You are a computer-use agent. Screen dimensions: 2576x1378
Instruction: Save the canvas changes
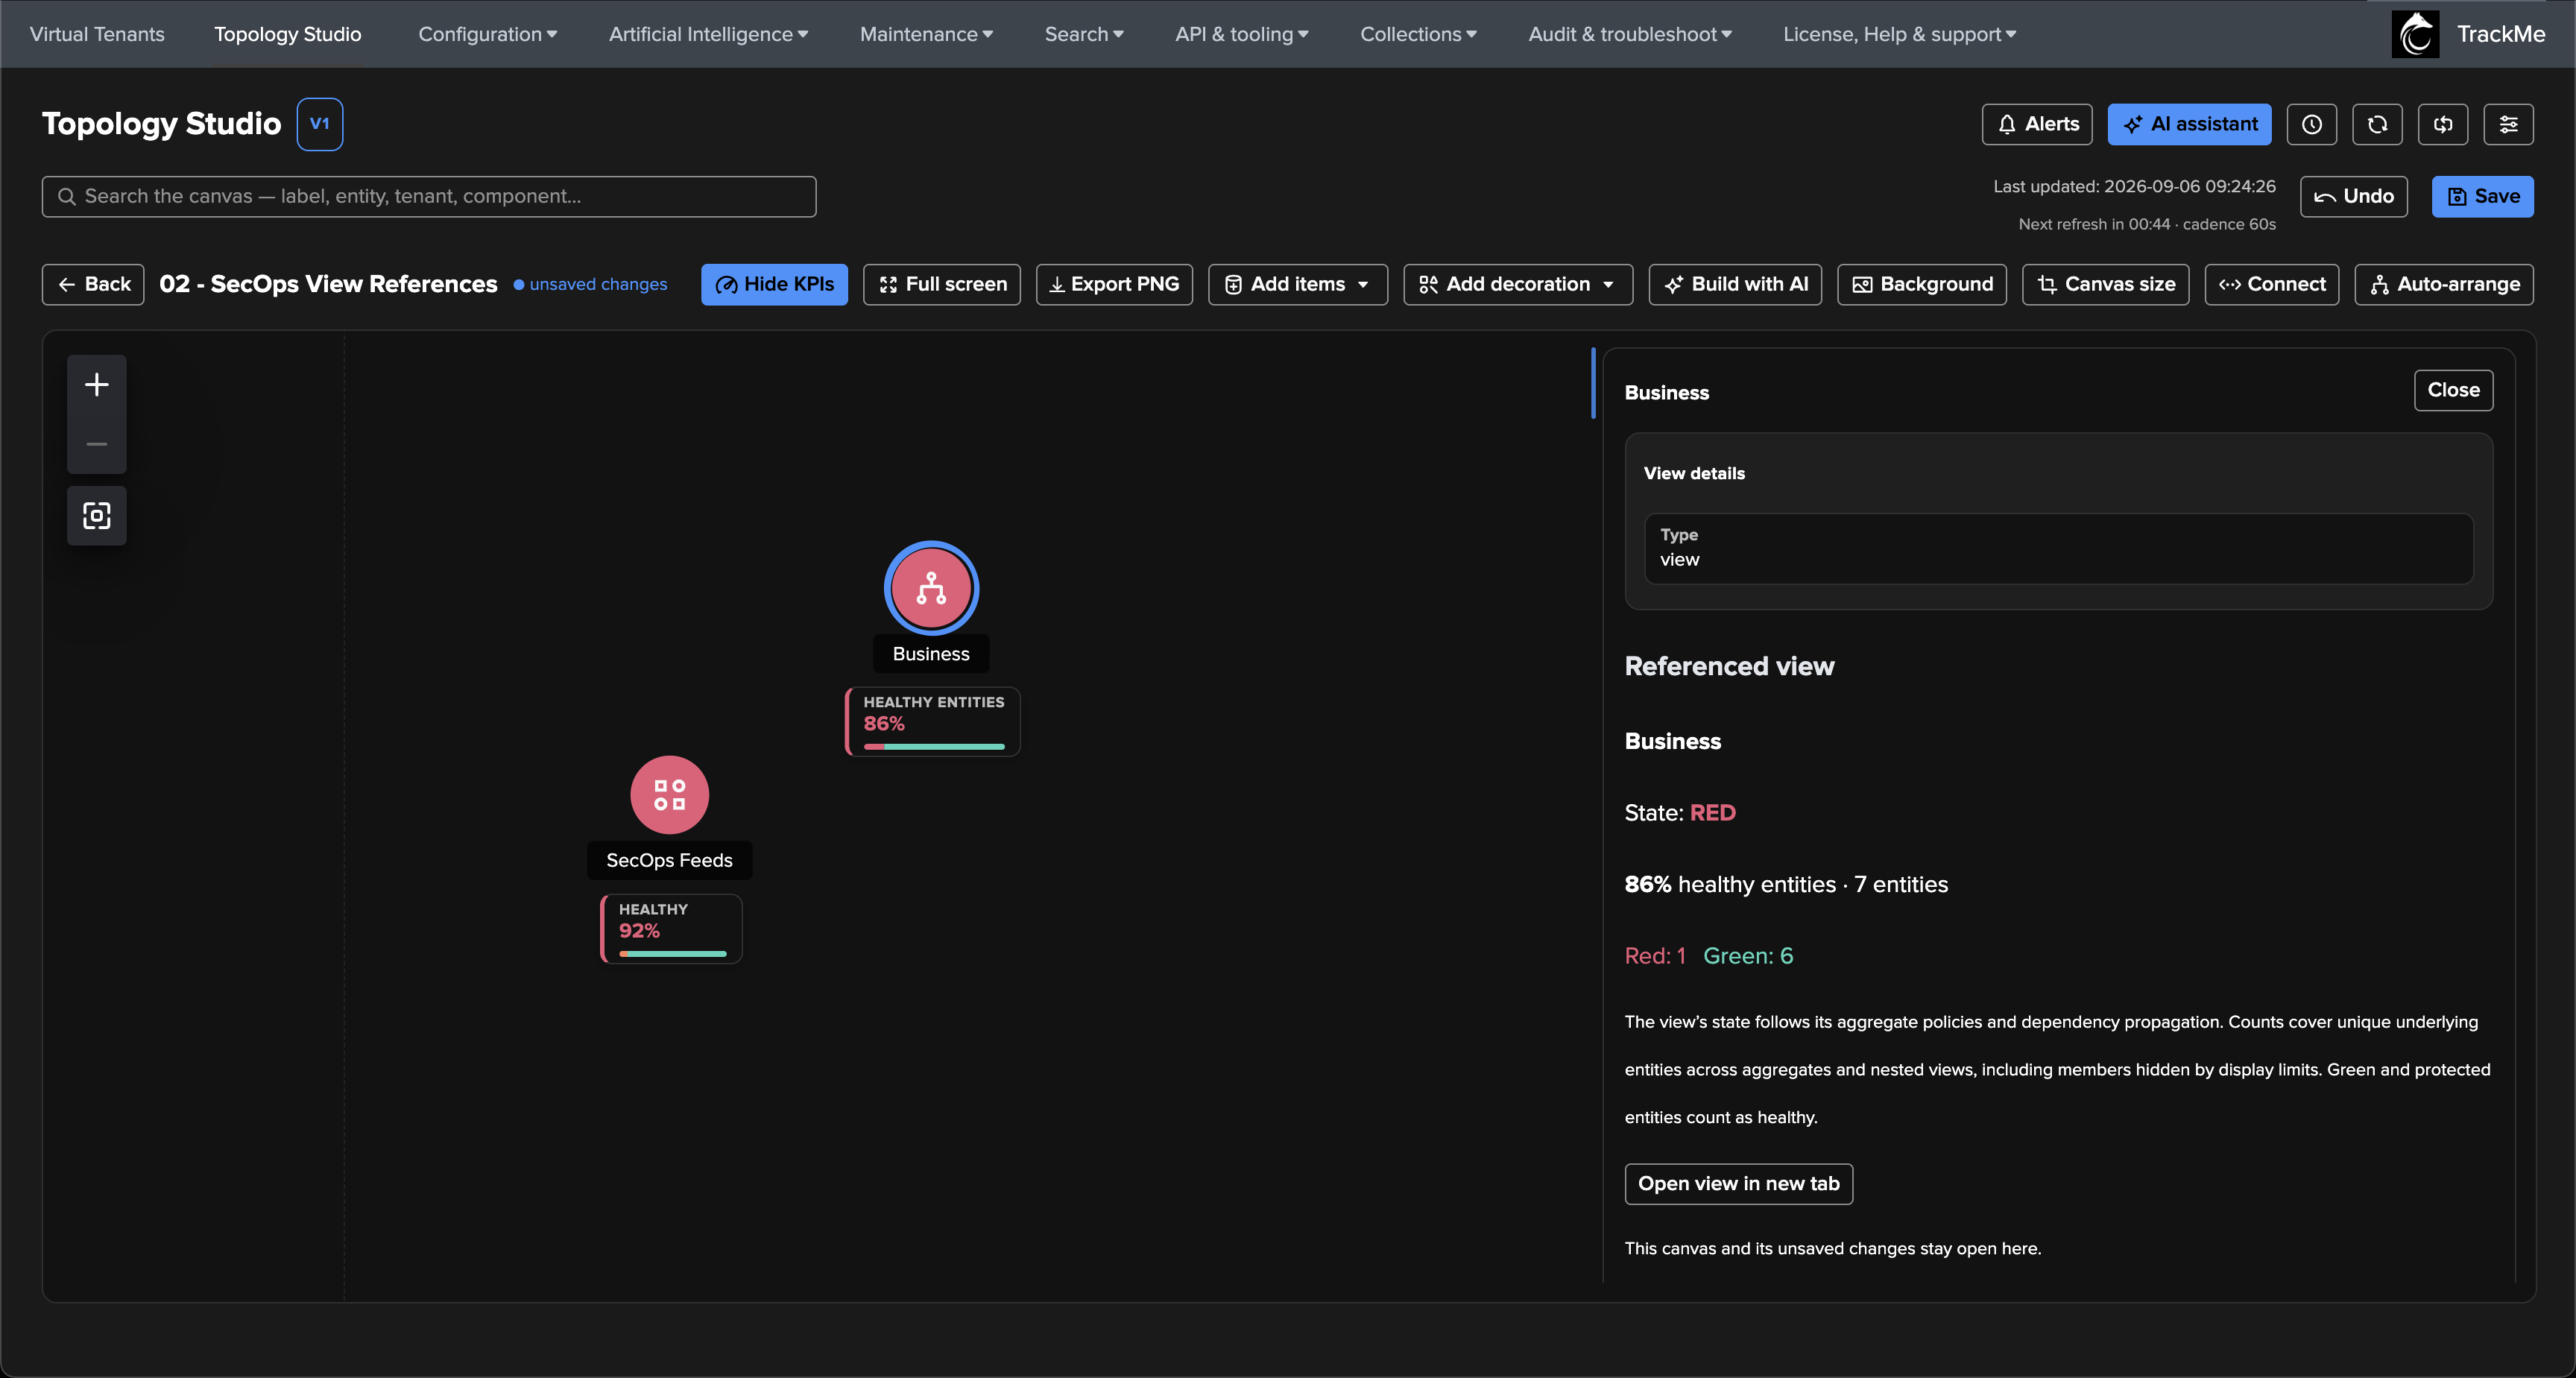point(2482,196)
